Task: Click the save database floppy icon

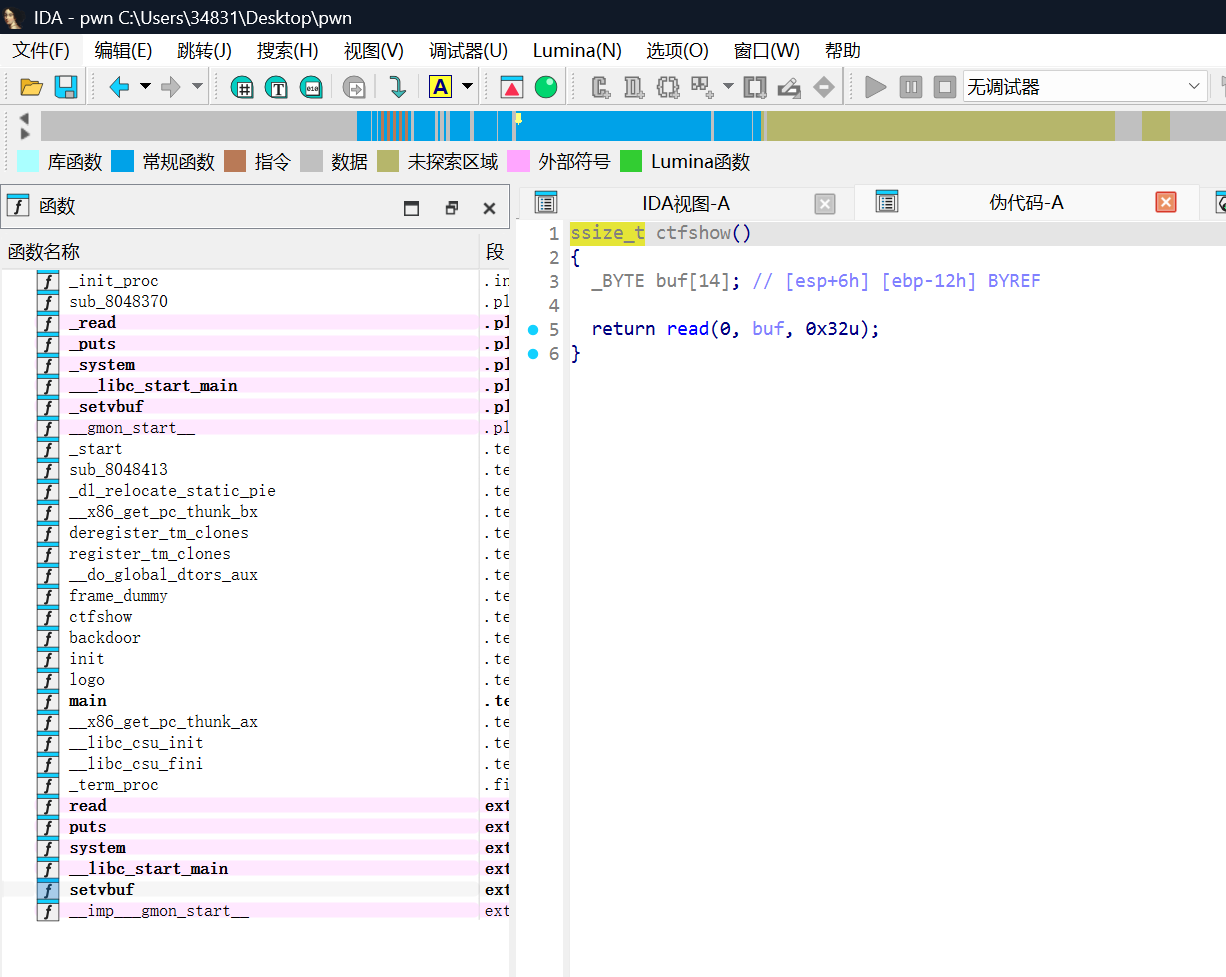Action: click(66, 87)
